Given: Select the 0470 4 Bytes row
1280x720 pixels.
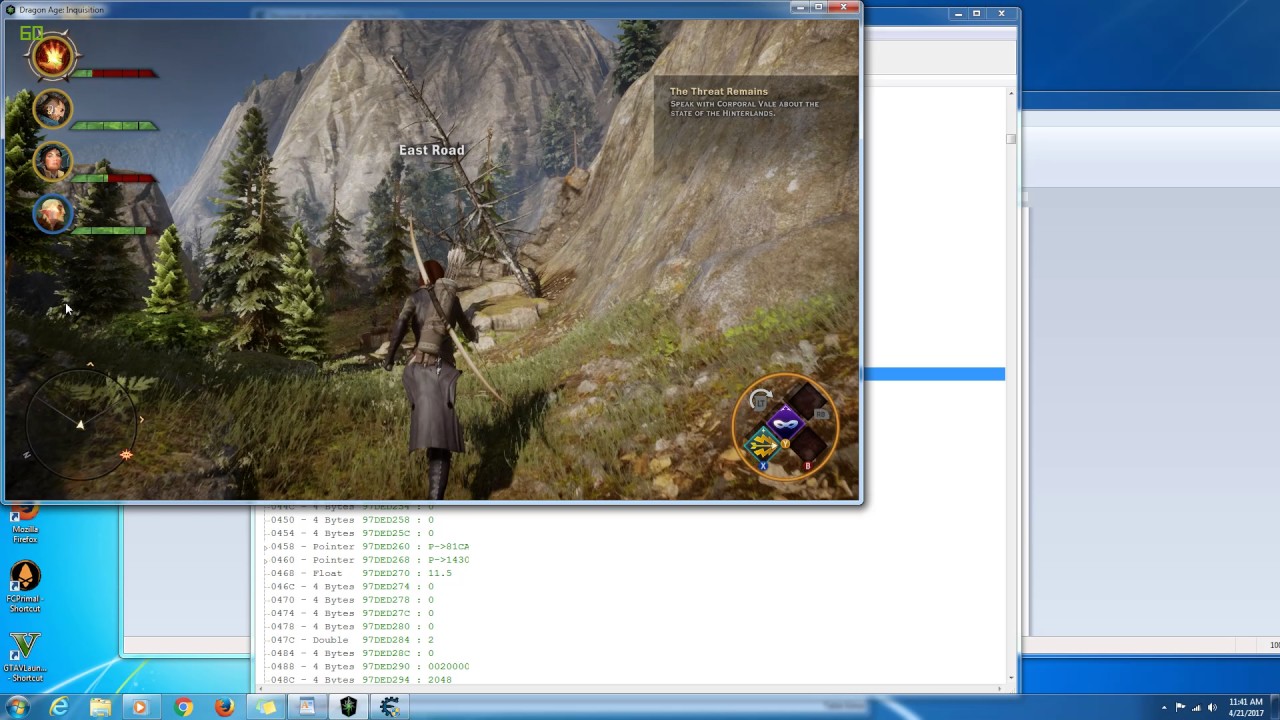Looking at the screenshot, I should [x=352, y=600].
